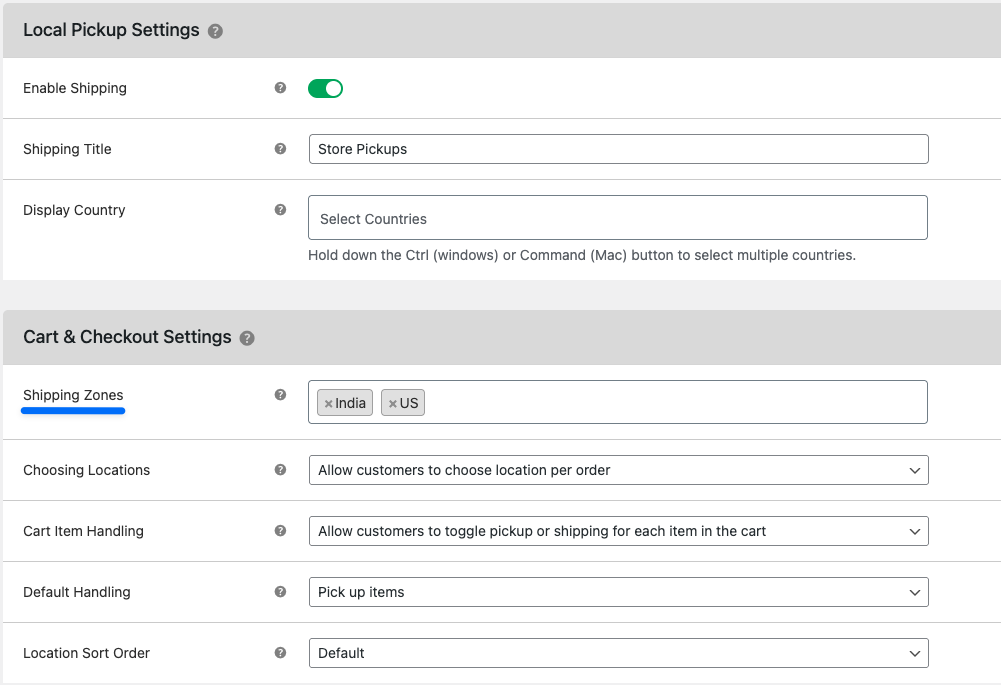
Task: Click help icon next to Shipping Title
Action: (281, 149)
